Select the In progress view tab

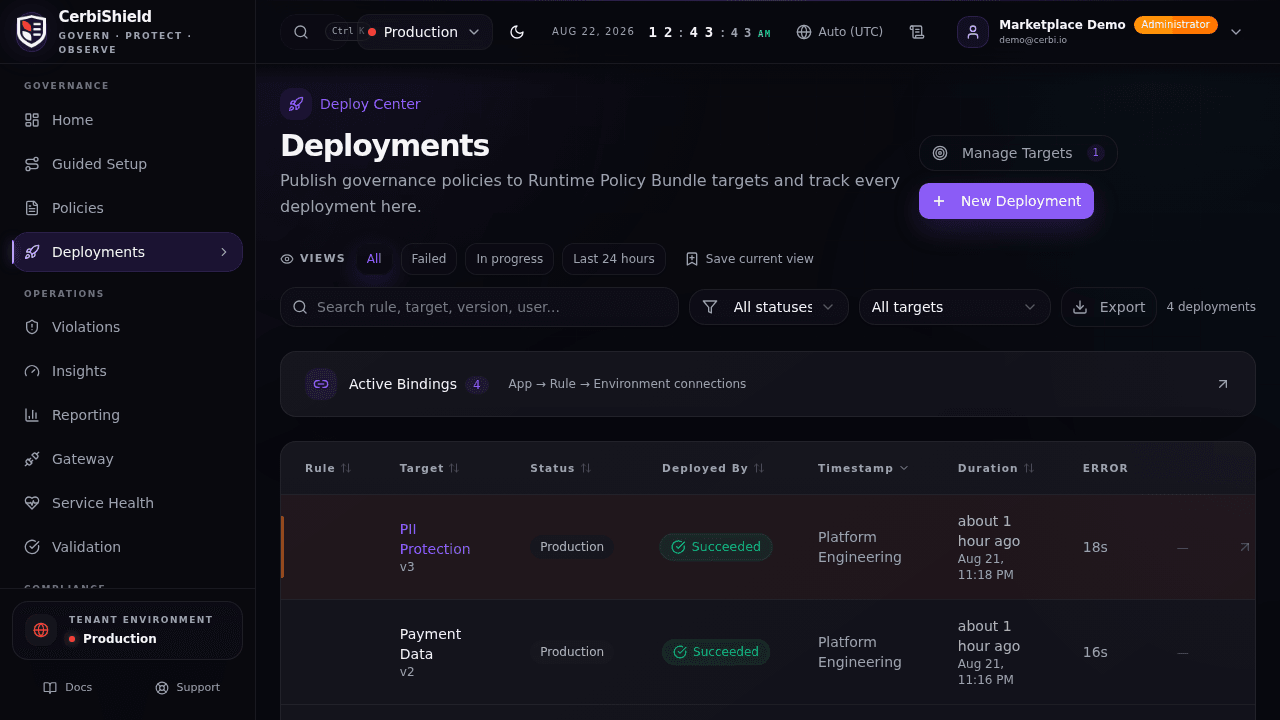coord(509,259)
